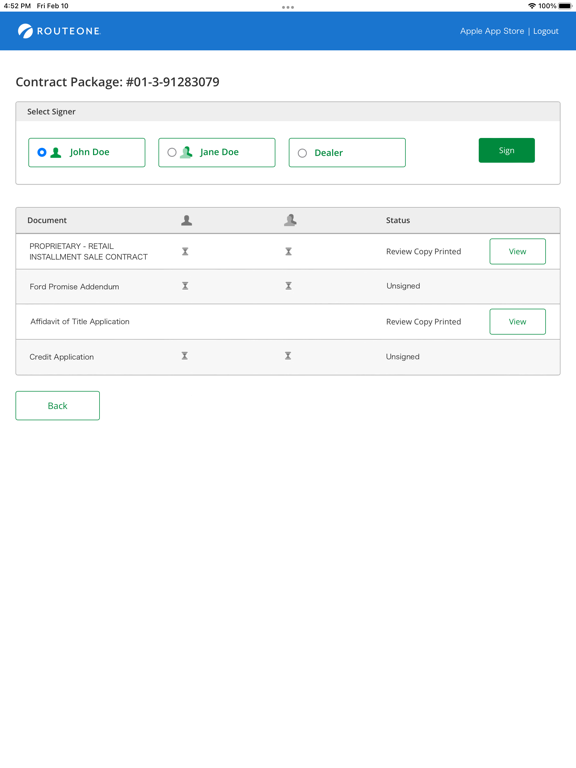Click the 'Ford Promise Addendum' document name
The height and width of the screenshot is (768, 576).
point(74,287)
